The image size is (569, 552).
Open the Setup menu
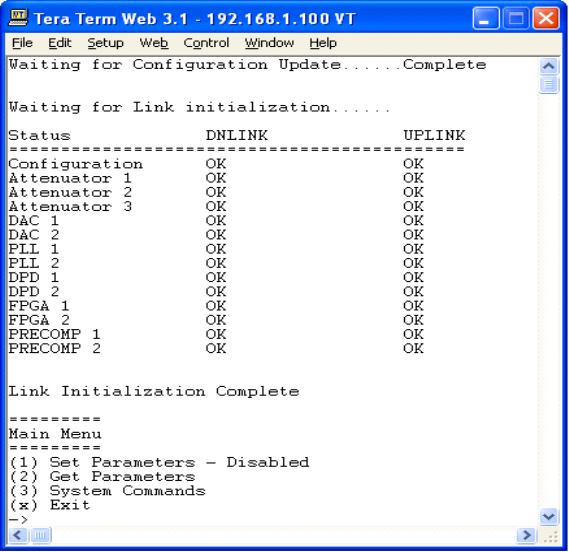[106, 43]
